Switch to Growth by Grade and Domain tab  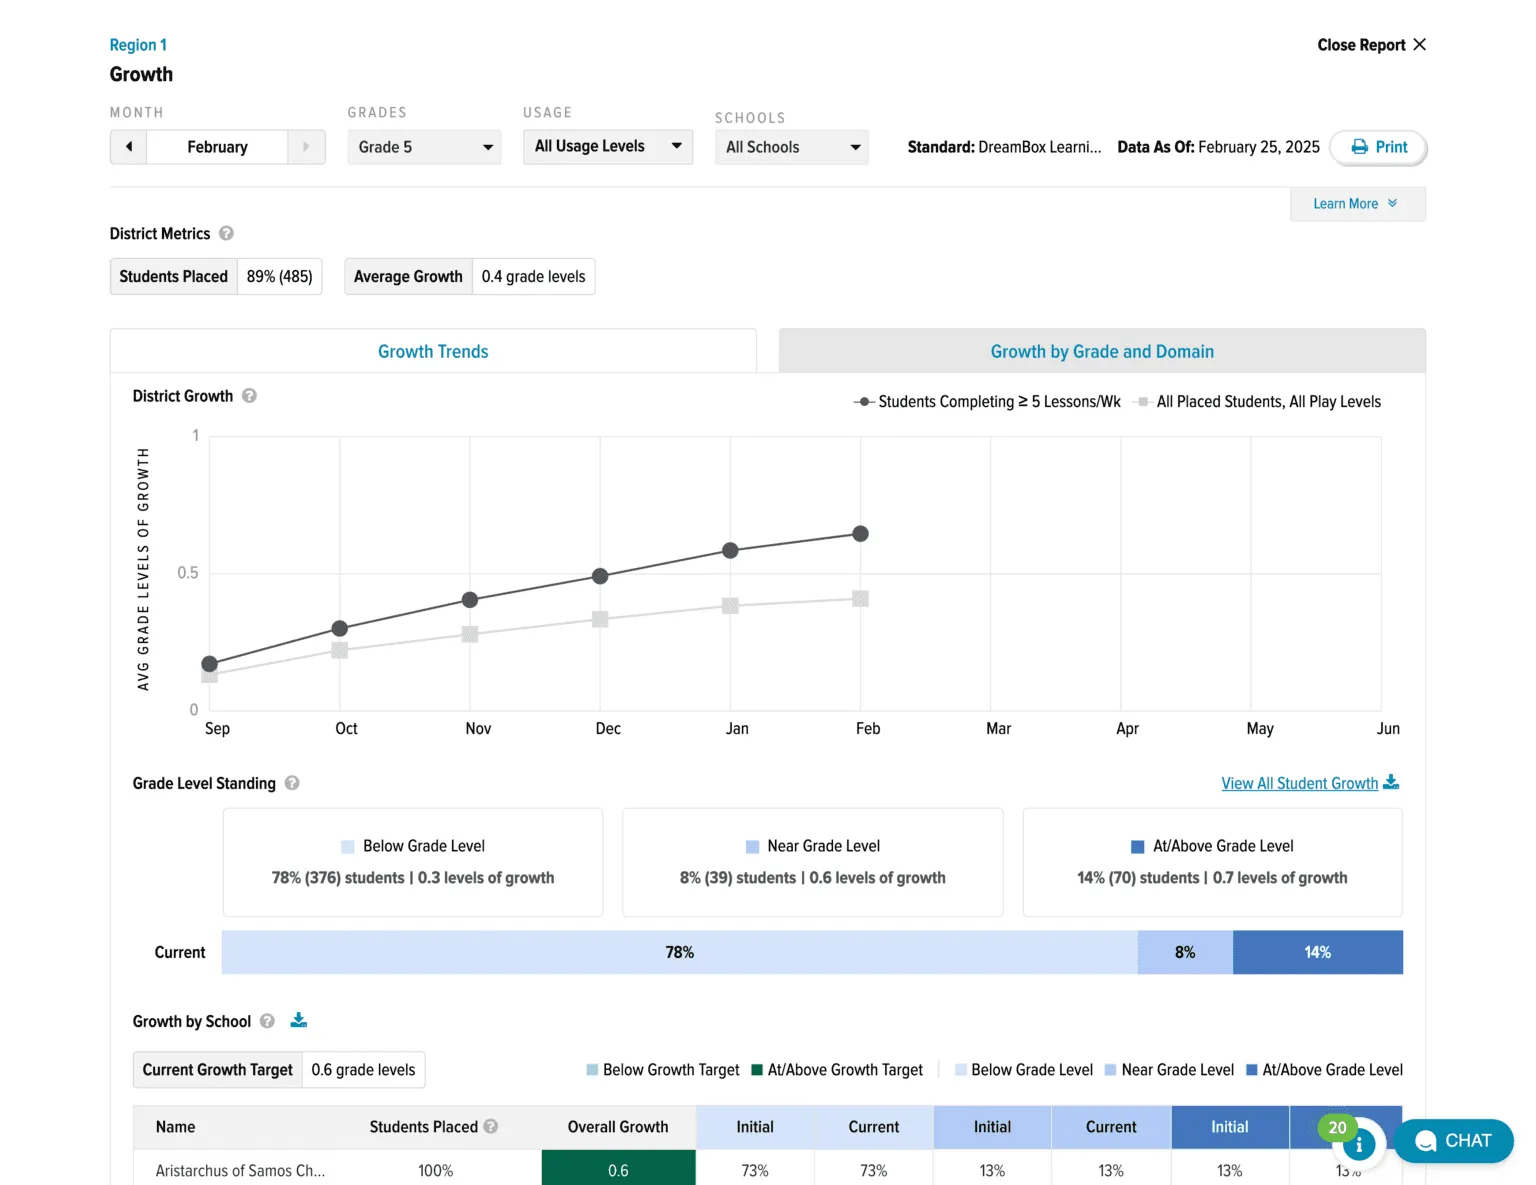pos(1102,351)
